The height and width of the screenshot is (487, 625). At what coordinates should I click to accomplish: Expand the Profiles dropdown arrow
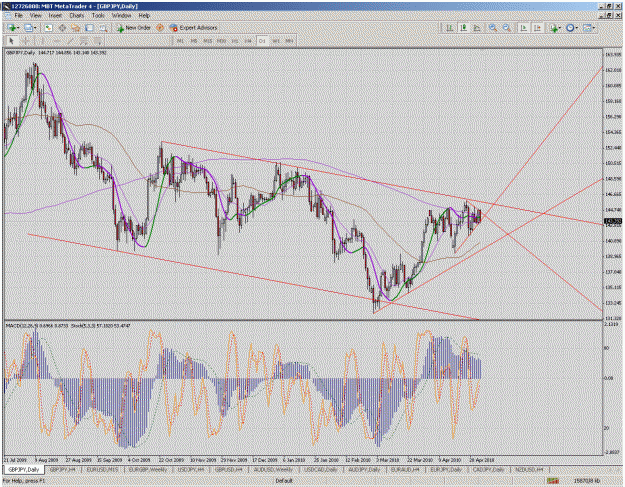click(35, 28)
